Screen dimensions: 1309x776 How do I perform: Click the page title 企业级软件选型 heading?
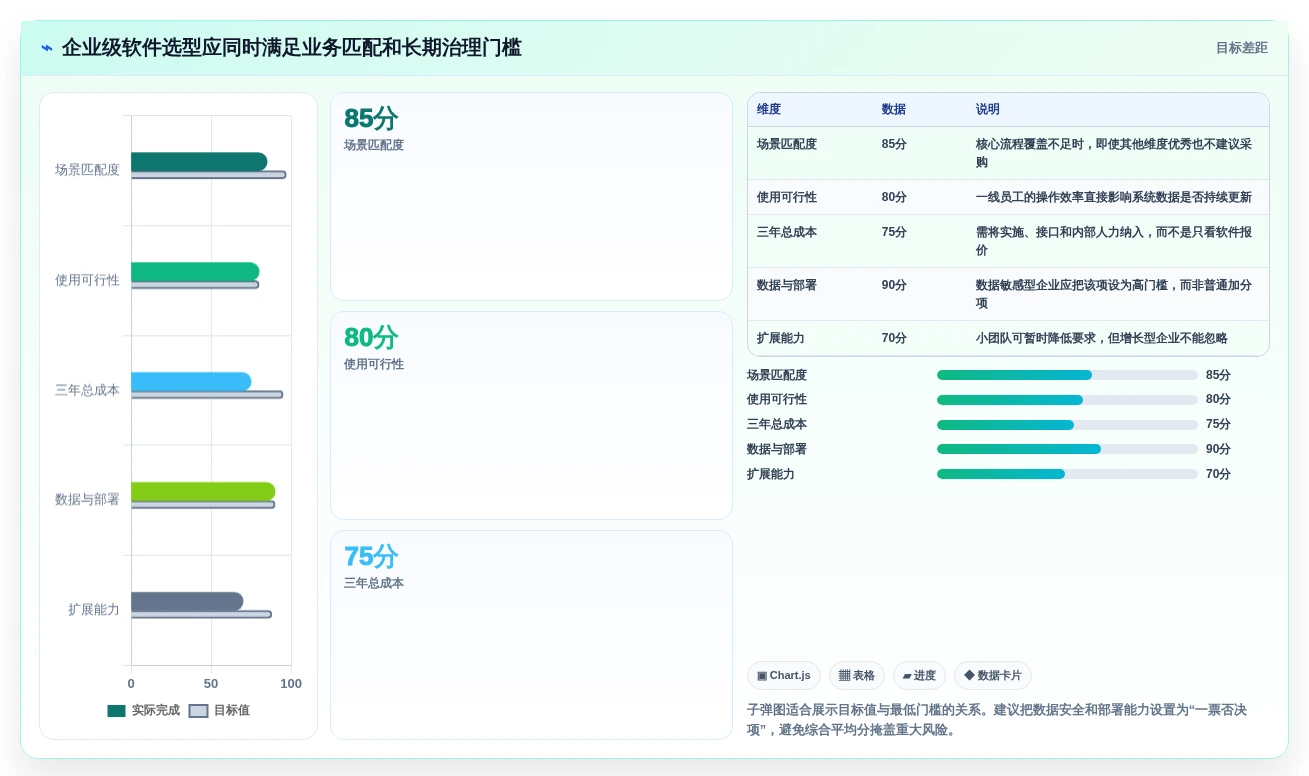(291, 48)
